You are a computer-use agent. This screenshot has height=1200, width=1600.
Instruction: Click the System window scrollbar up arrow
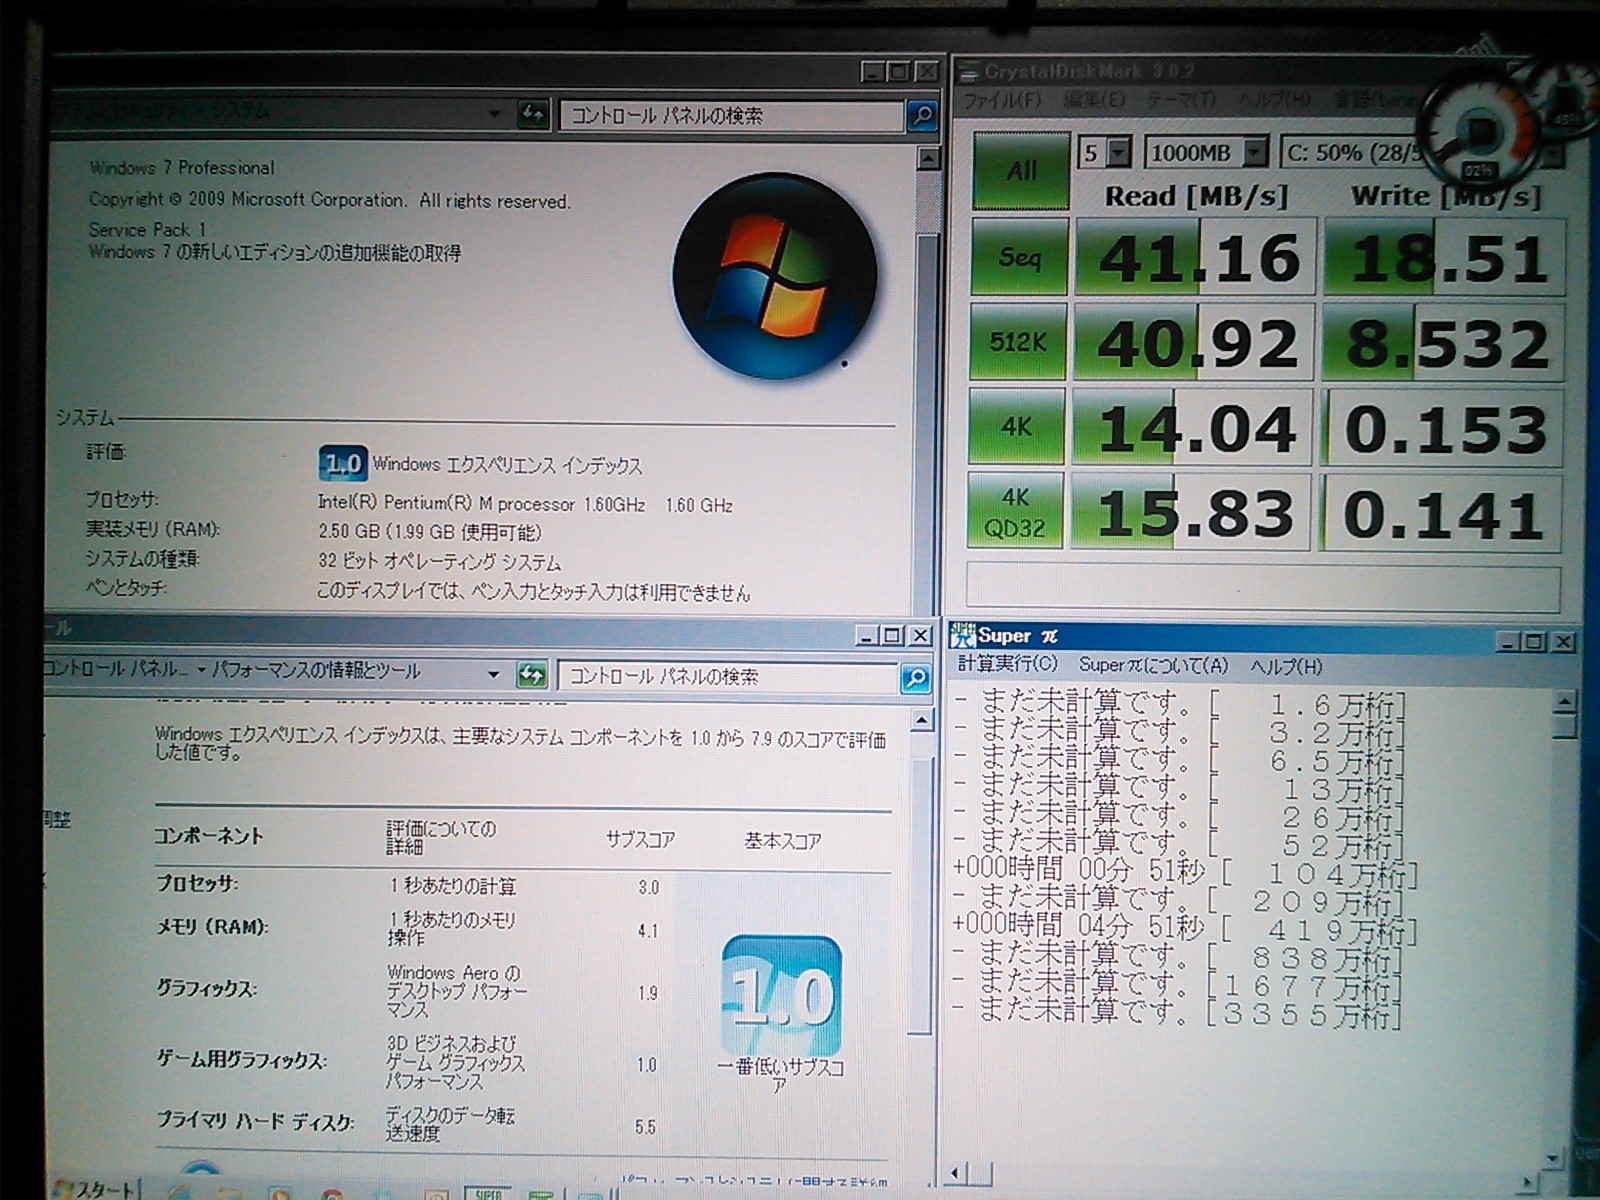pos(928,158)
